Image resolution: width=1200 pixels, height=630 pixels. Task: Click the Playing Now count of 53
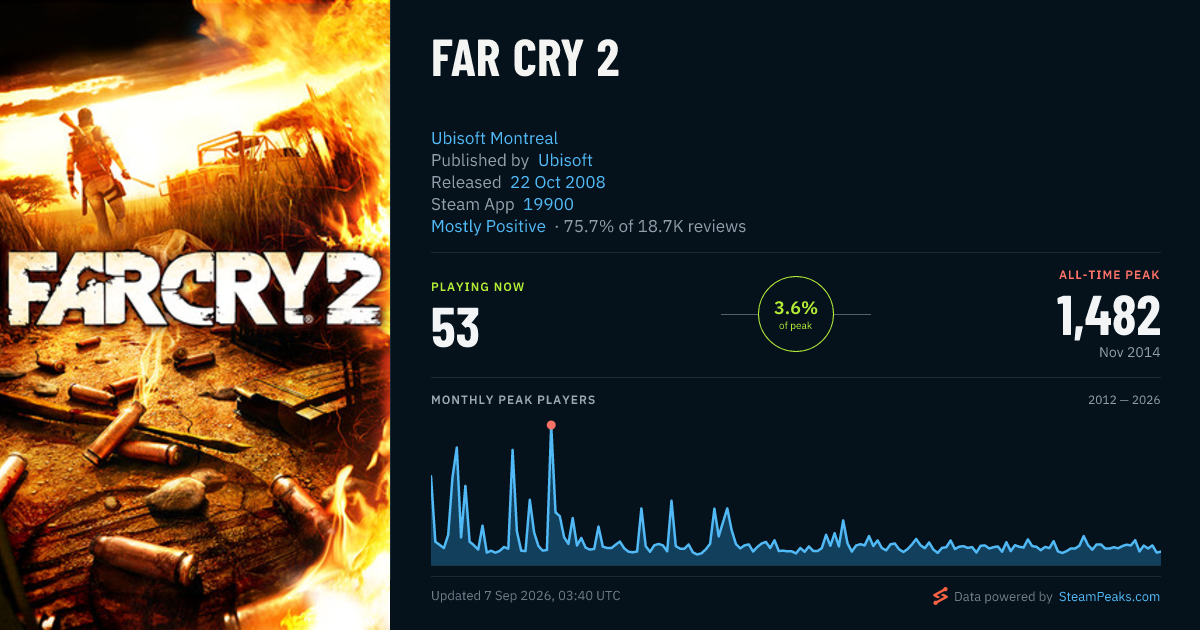455,328
